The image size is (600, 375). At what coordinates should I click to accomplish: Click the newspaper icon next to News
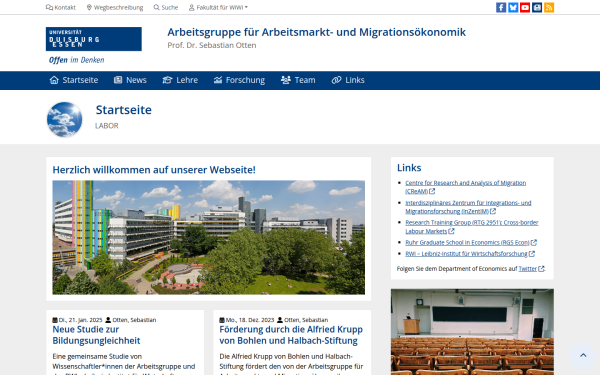(x=118, y=80)
